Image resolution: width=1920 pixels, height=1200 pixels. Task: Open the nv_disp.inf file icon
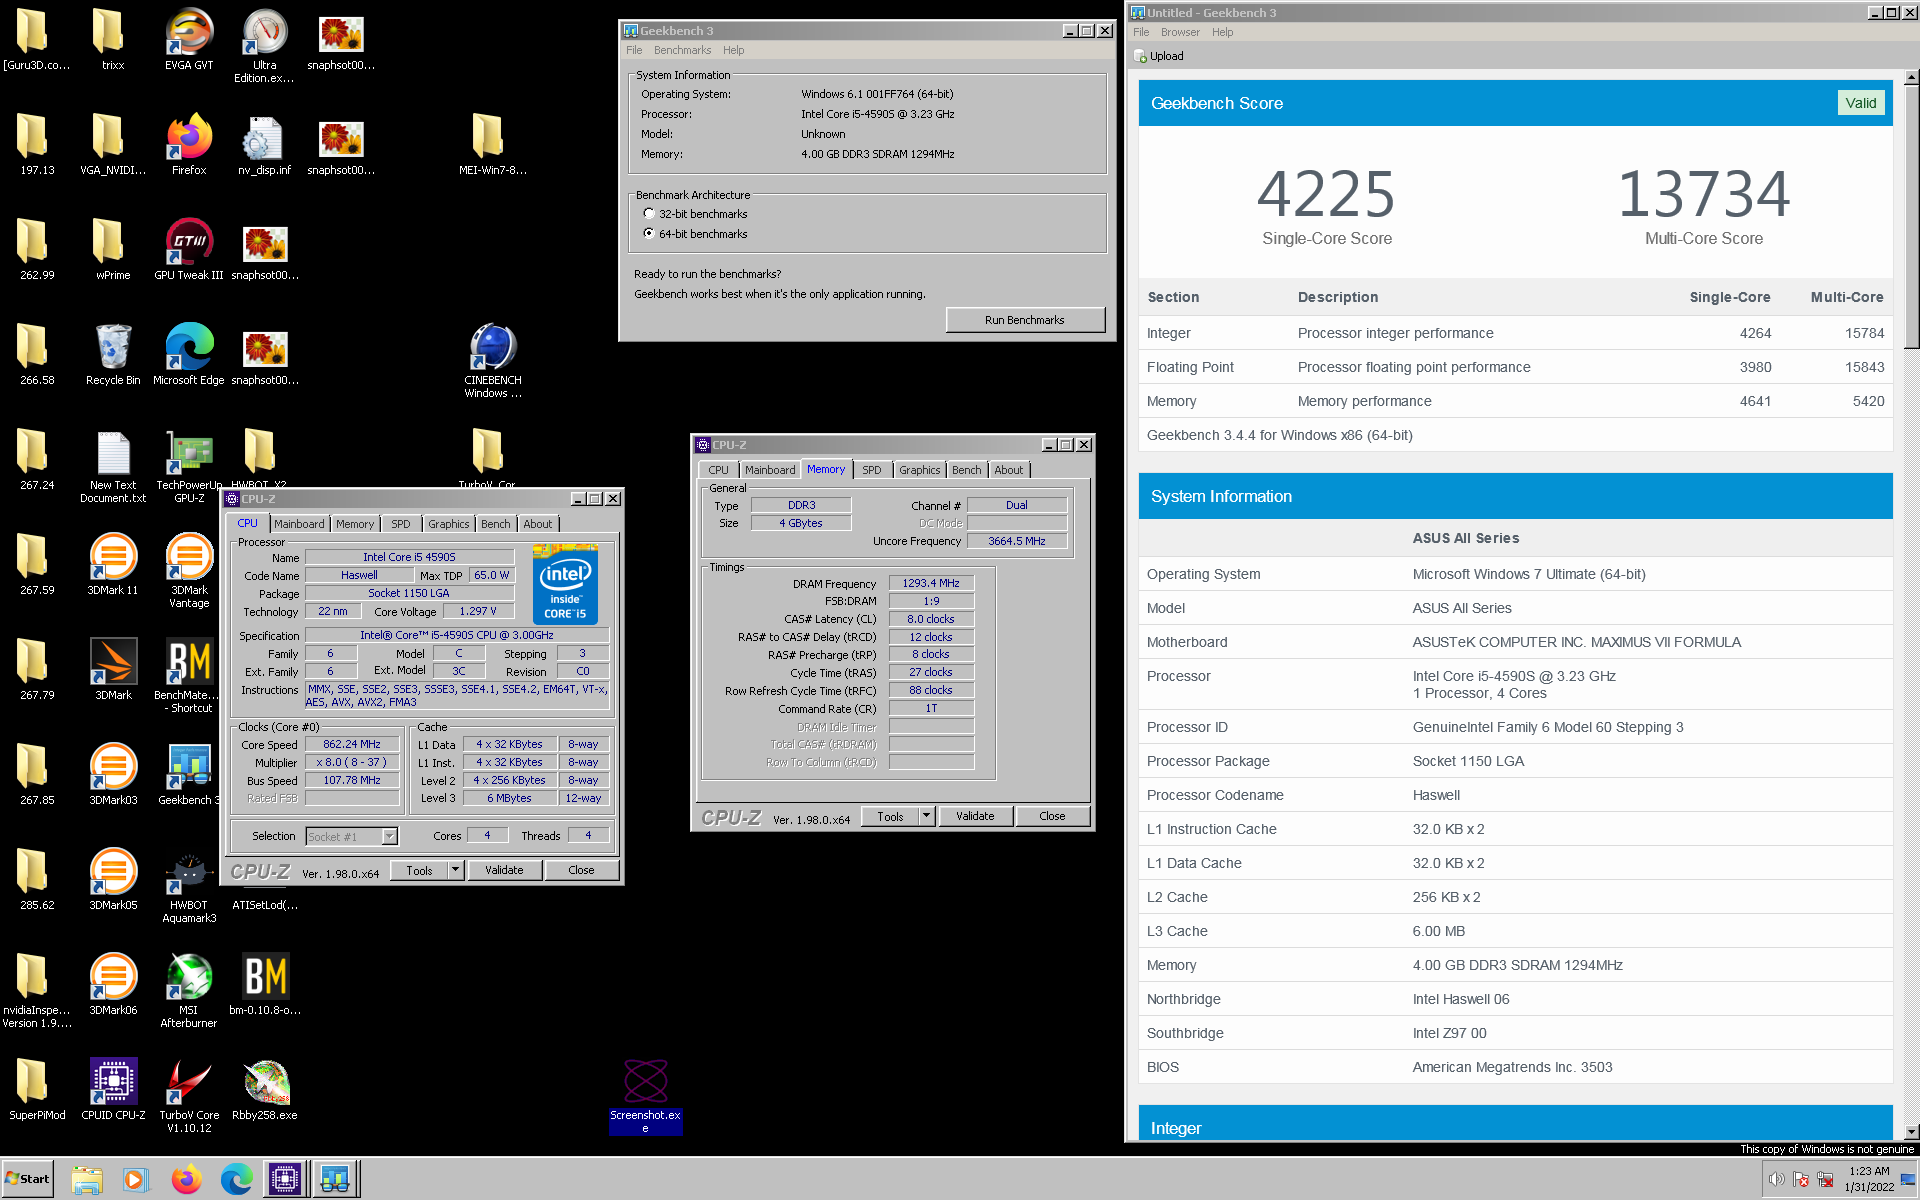[x=265, y=145]
